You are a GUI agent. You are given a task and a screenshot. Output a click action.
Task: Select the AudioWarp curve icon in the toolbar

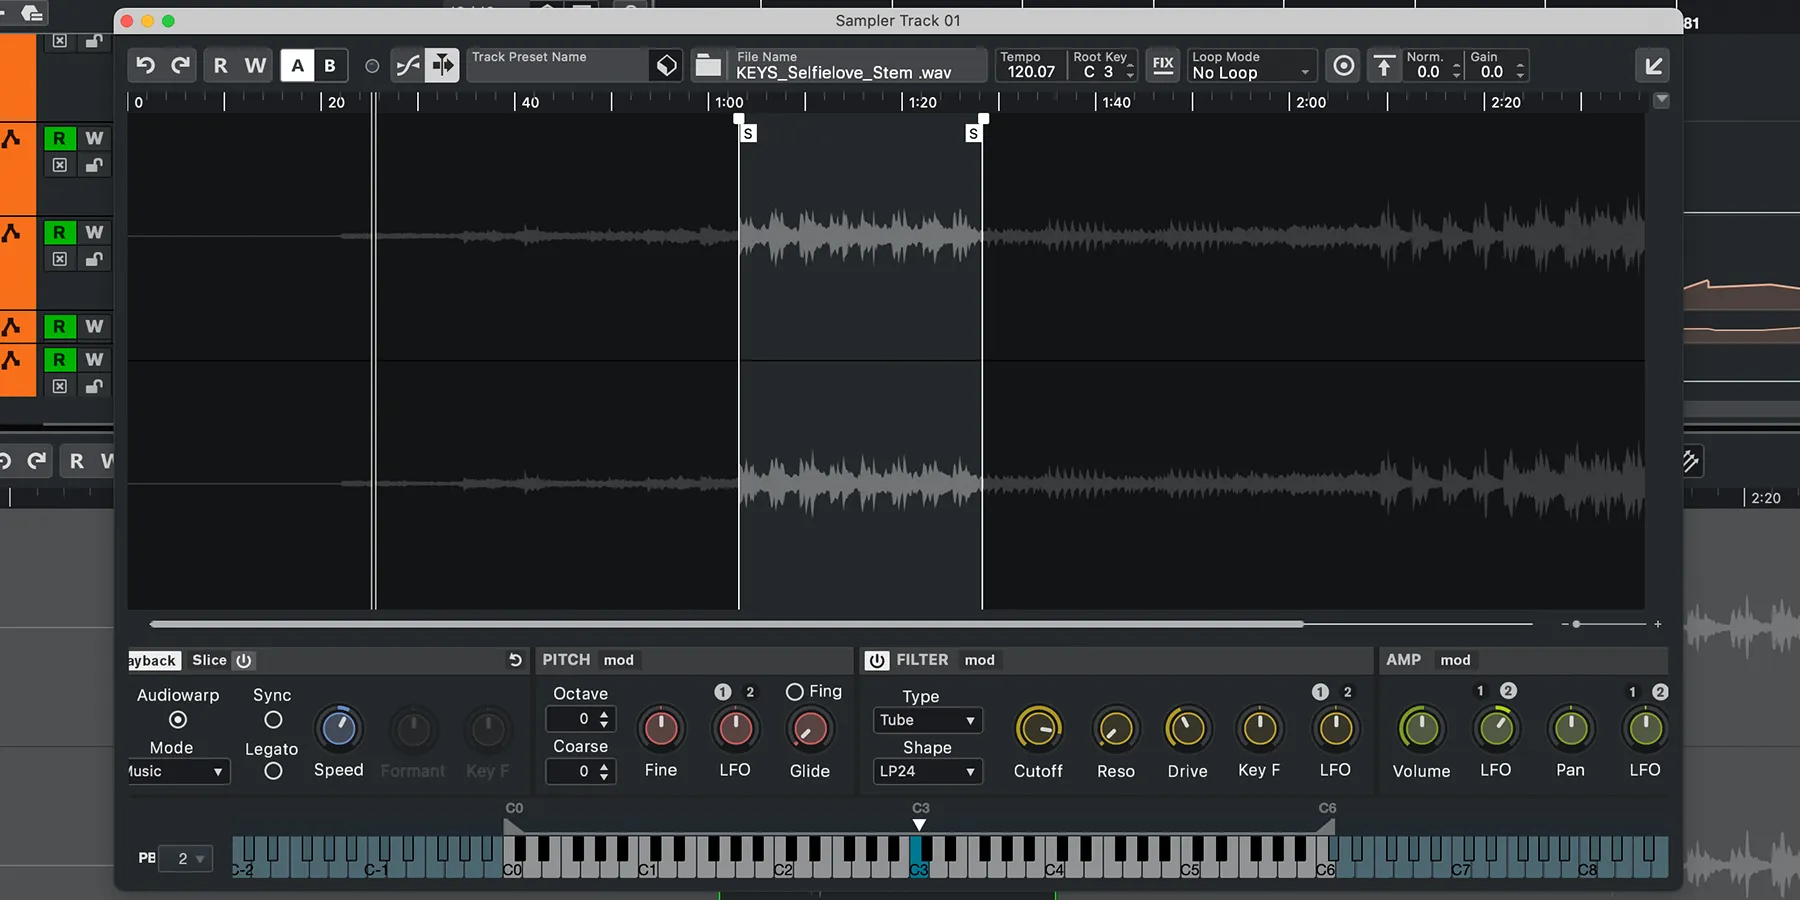pyautogui.click(x=407, y=65)
